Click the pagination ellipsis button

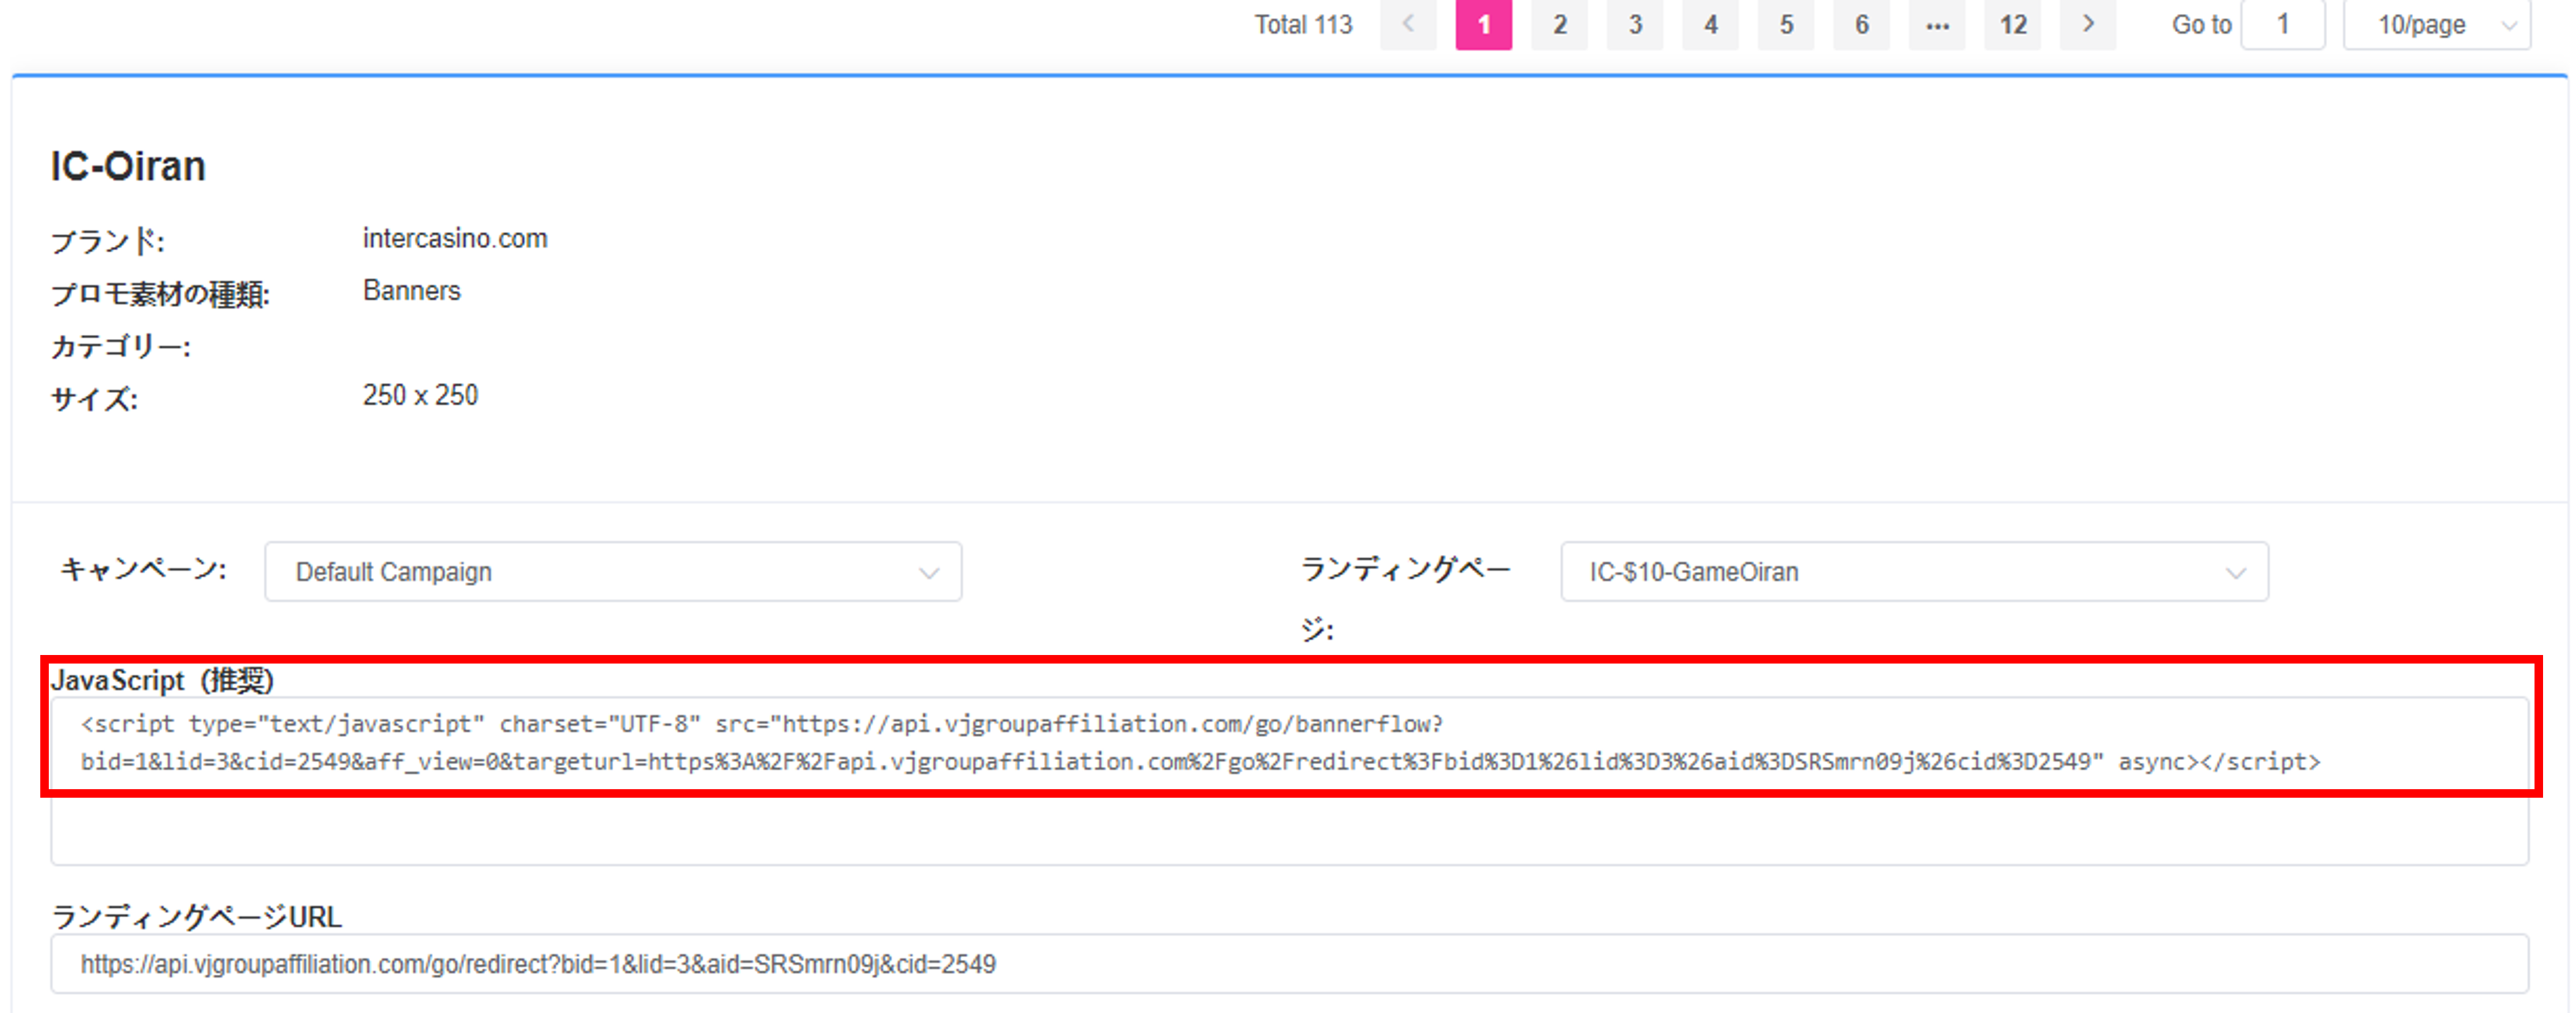tap(1937, 24)
